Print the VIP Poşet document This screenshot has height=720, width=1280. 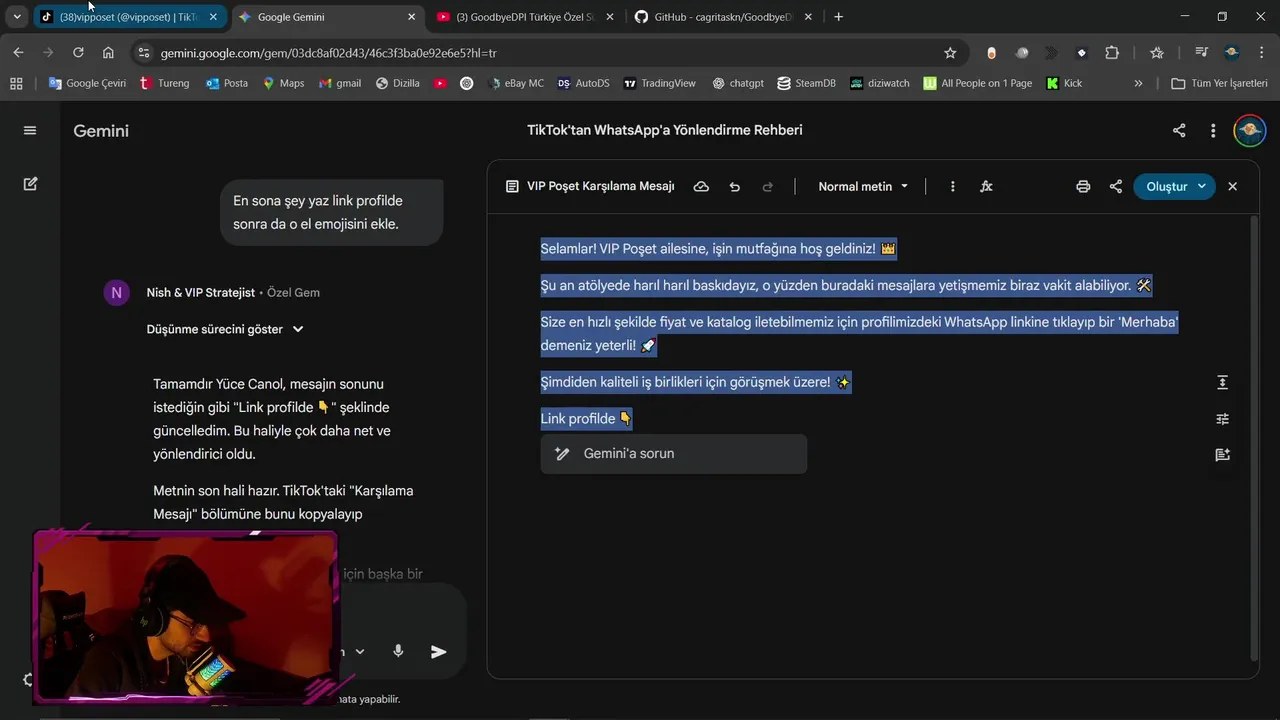(1083, 186)
